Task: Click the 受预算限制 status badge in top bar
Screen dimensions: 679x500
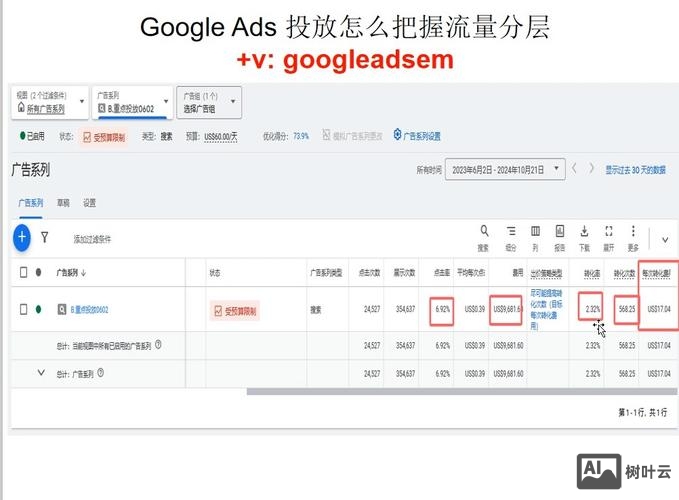Action: [x=104, y=137]
